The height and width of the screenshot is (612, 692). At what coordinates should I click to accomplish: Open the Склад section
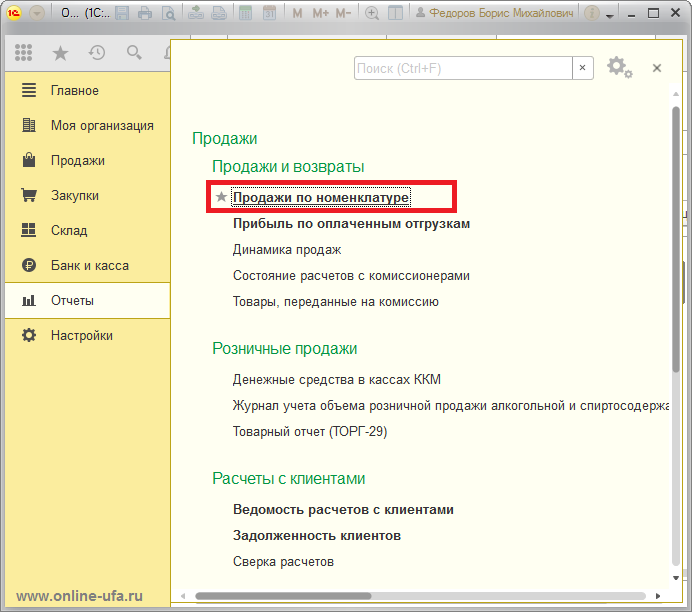[x=88, y=230]
